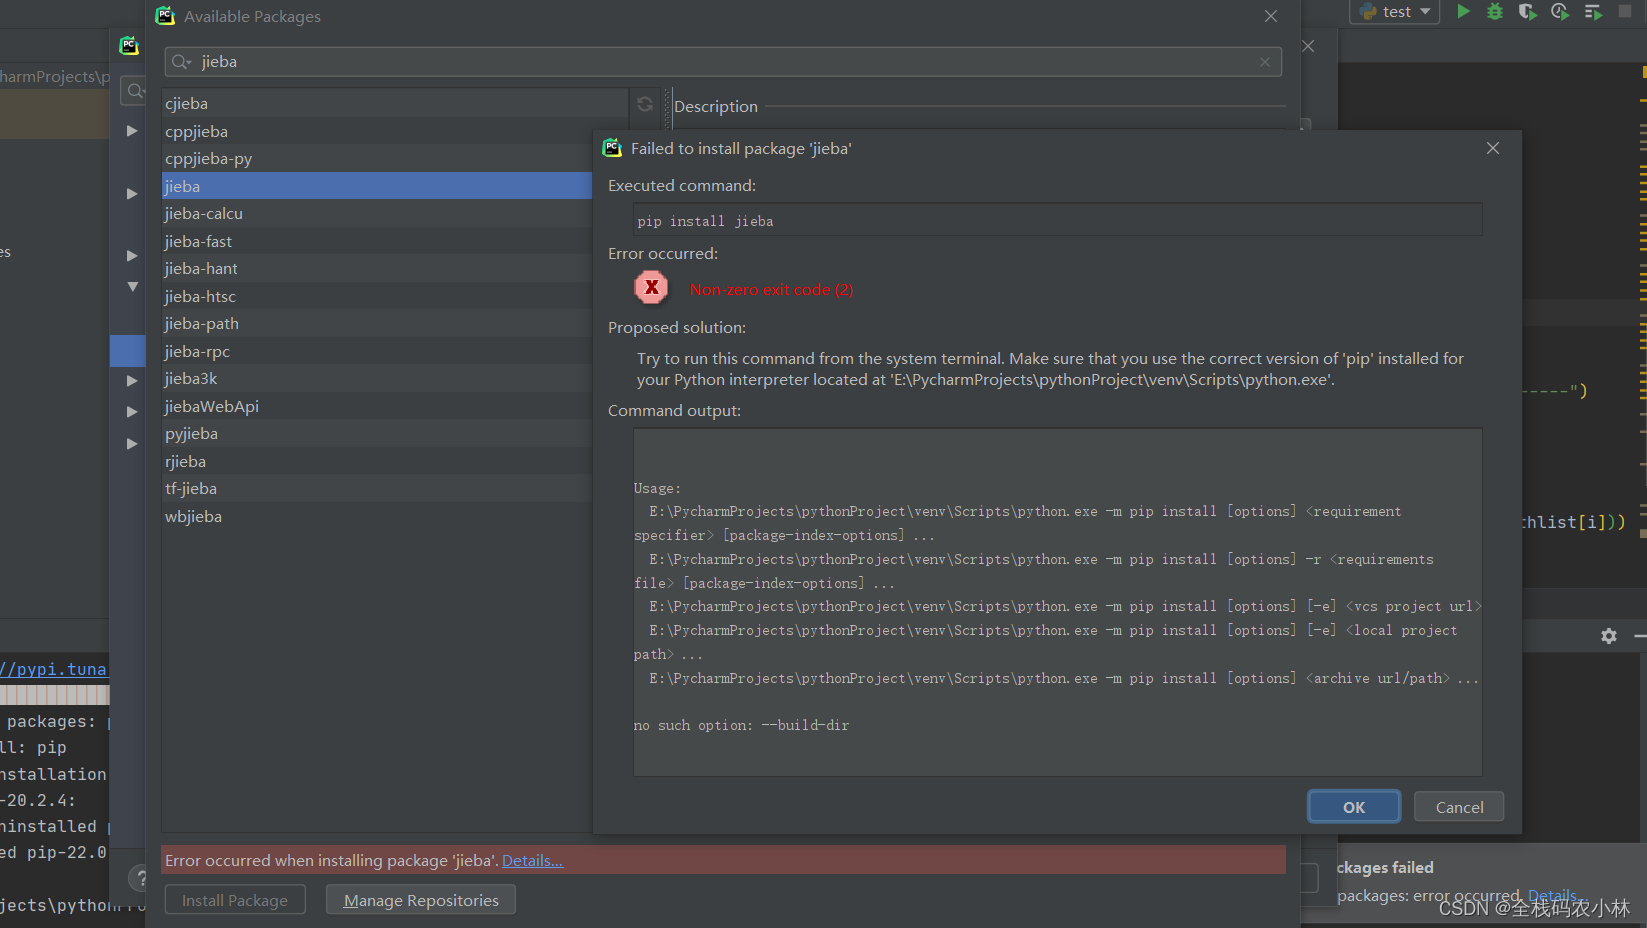Start debugging with the bug icon
Image resolution: width=1647 pixels, height=928 pixels.
pos(1495,12)
